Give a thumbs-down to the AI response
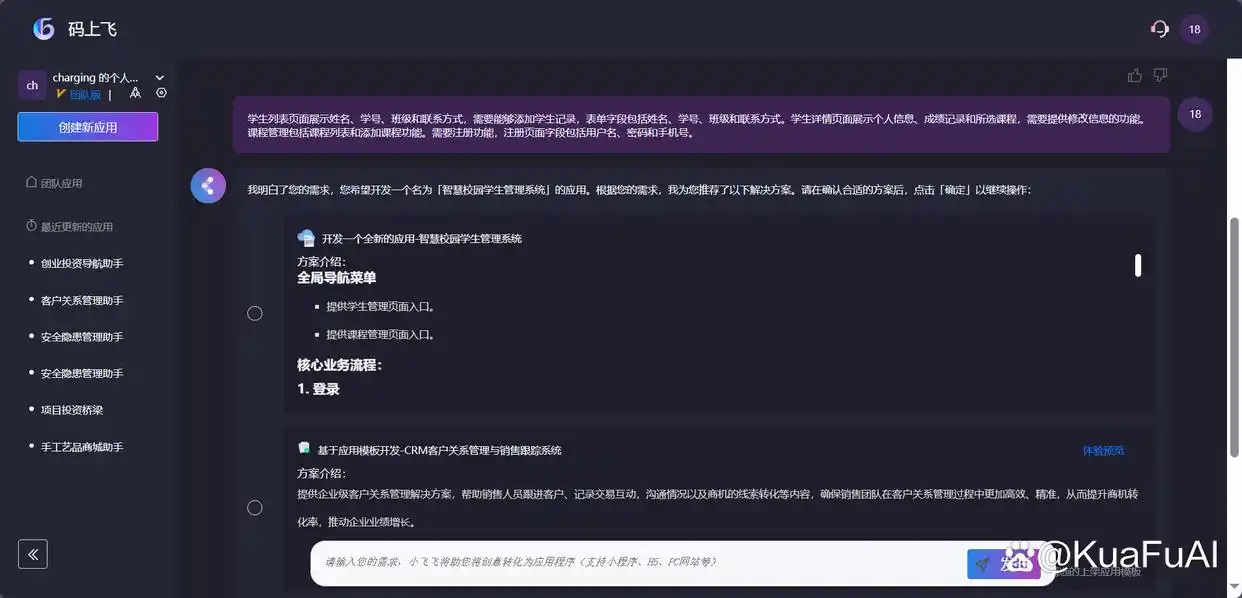 1159,73
